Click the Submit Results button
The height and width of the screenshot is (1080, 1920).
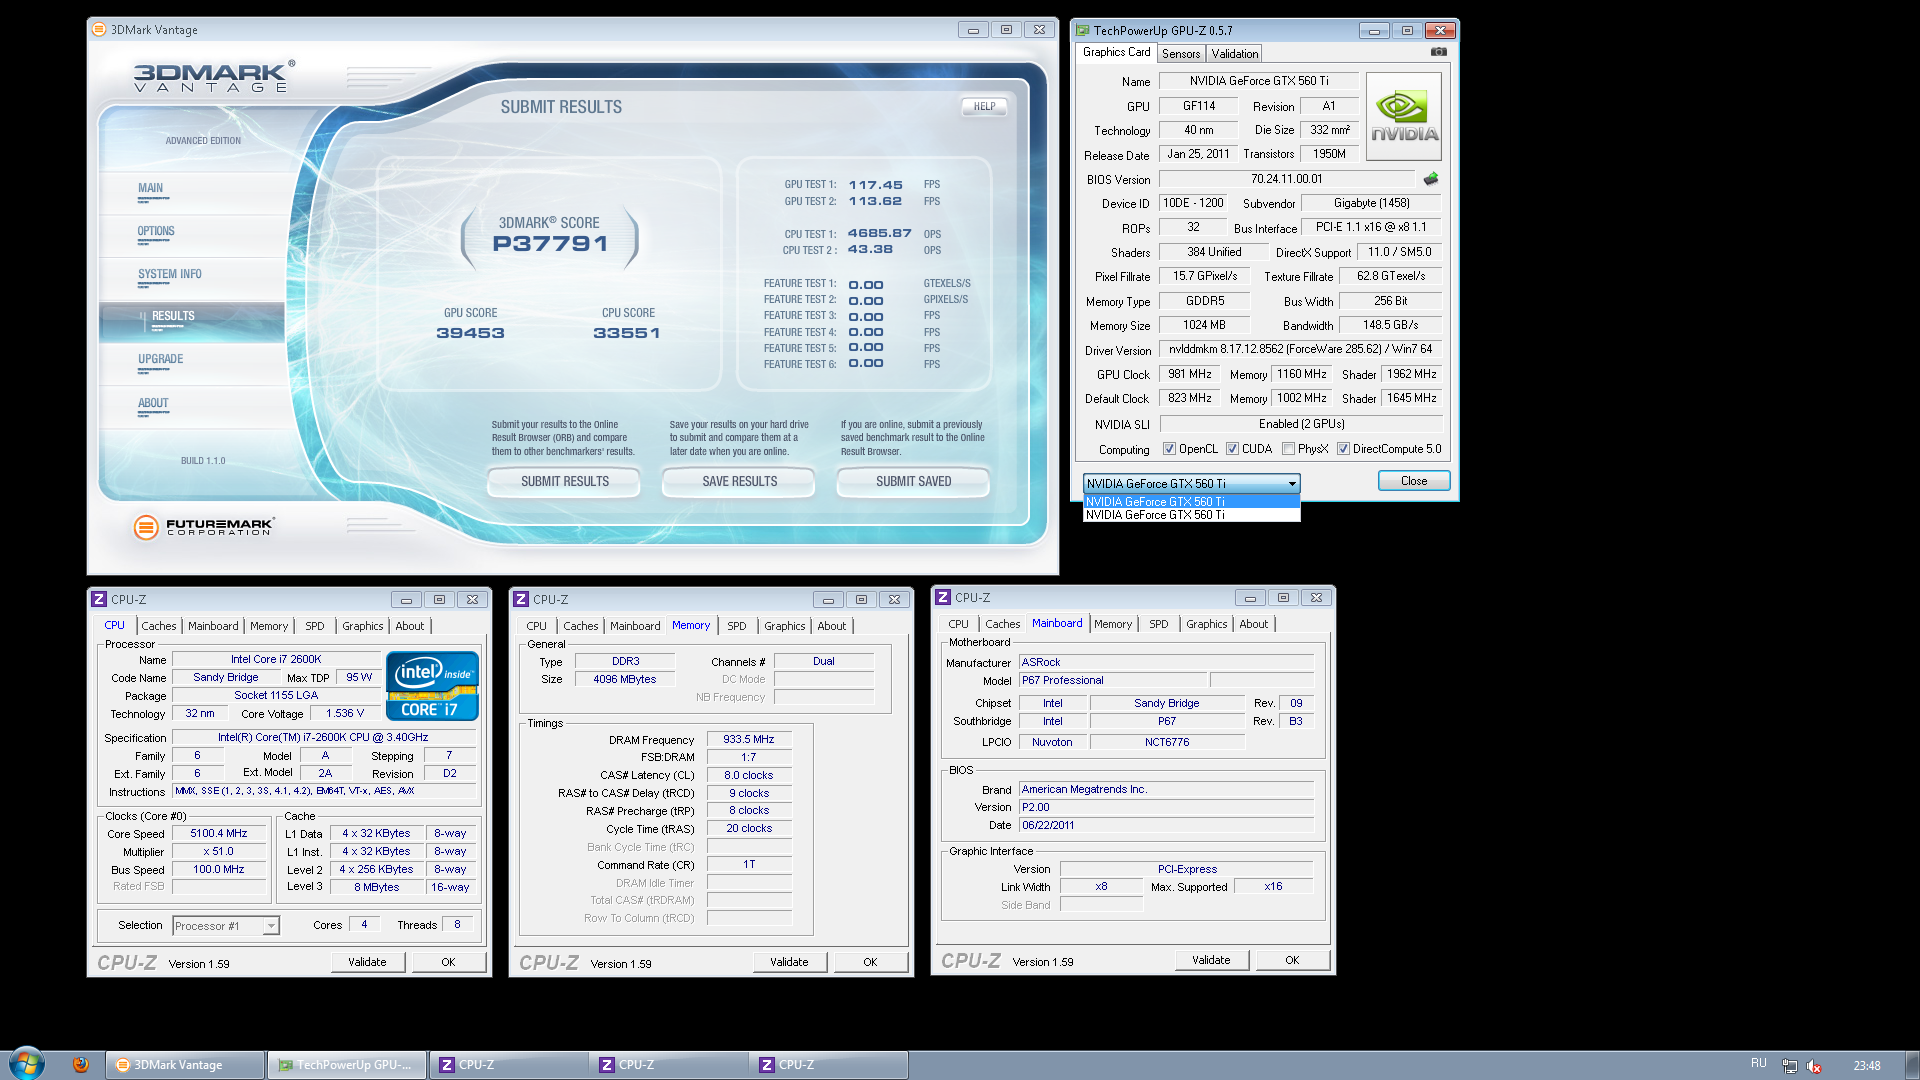[x=564, y=482]
